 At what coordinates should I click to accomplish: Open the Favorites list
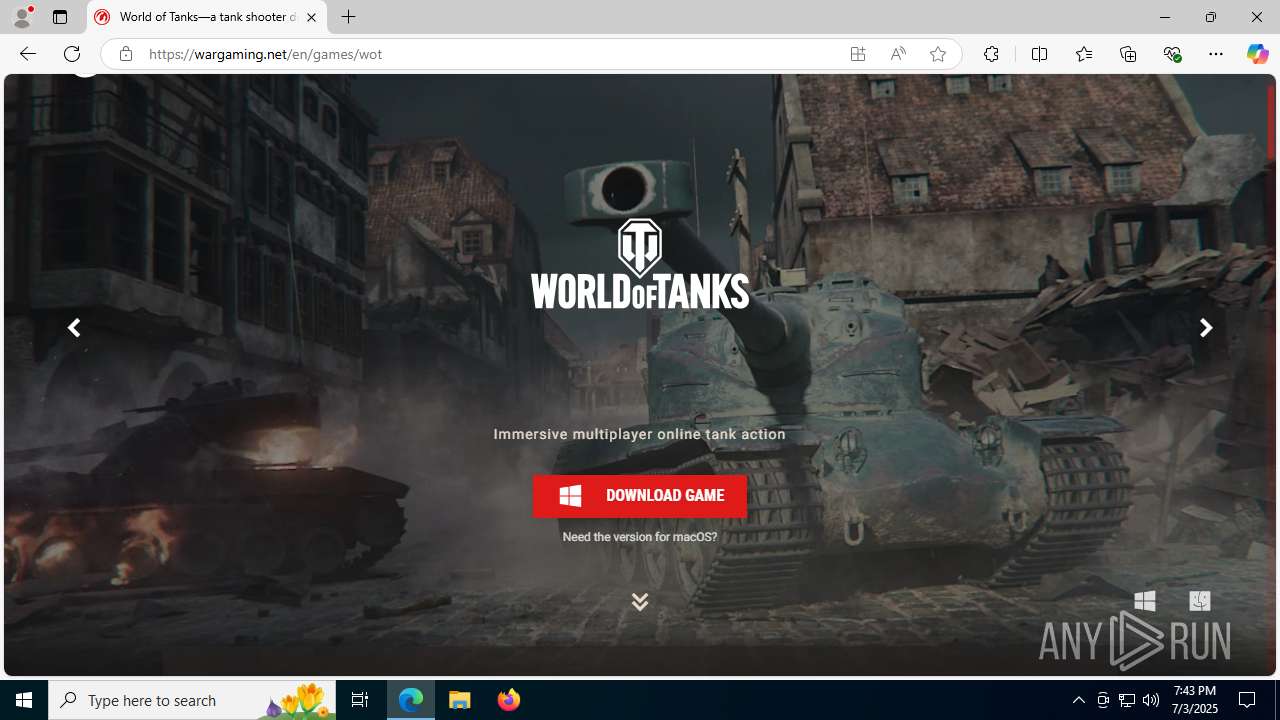coord(1084,54)
